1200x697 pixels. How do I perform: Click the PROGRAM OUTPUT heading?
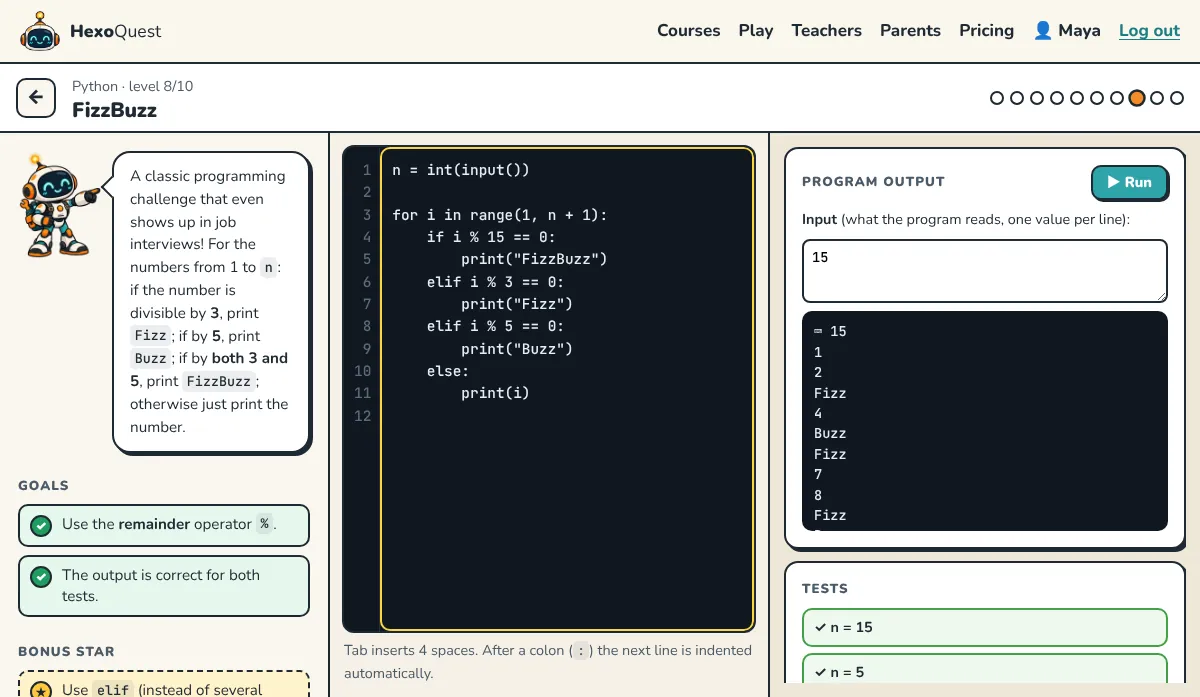(x=873, y=182)
